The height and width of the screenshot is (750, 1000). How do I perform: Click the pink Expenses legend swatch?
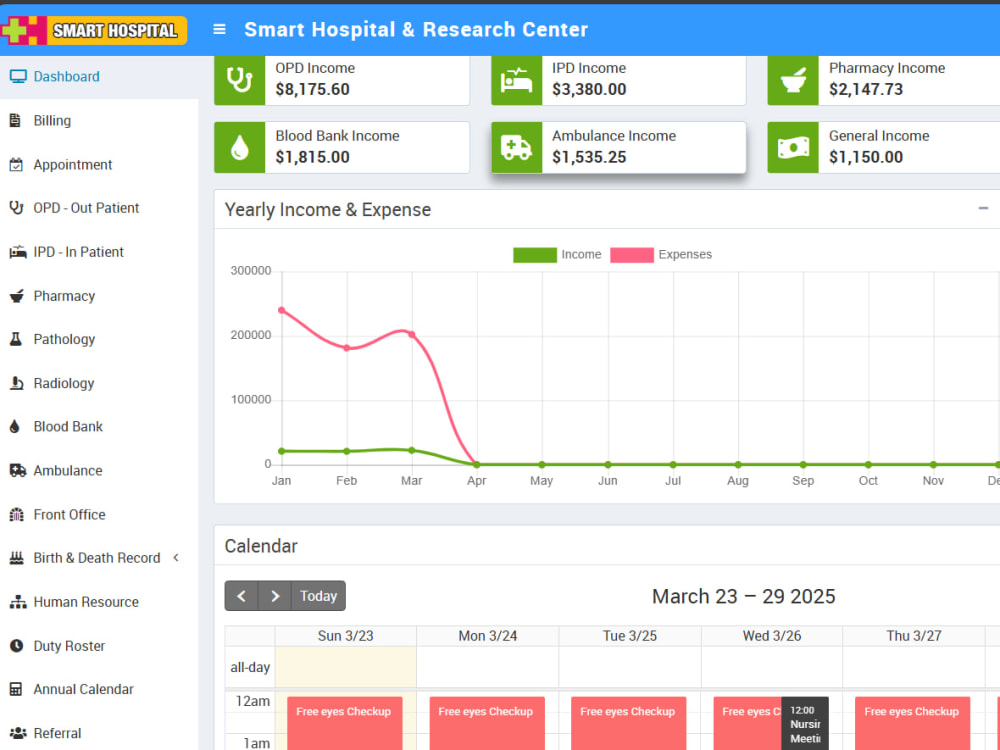pos(632,255)
